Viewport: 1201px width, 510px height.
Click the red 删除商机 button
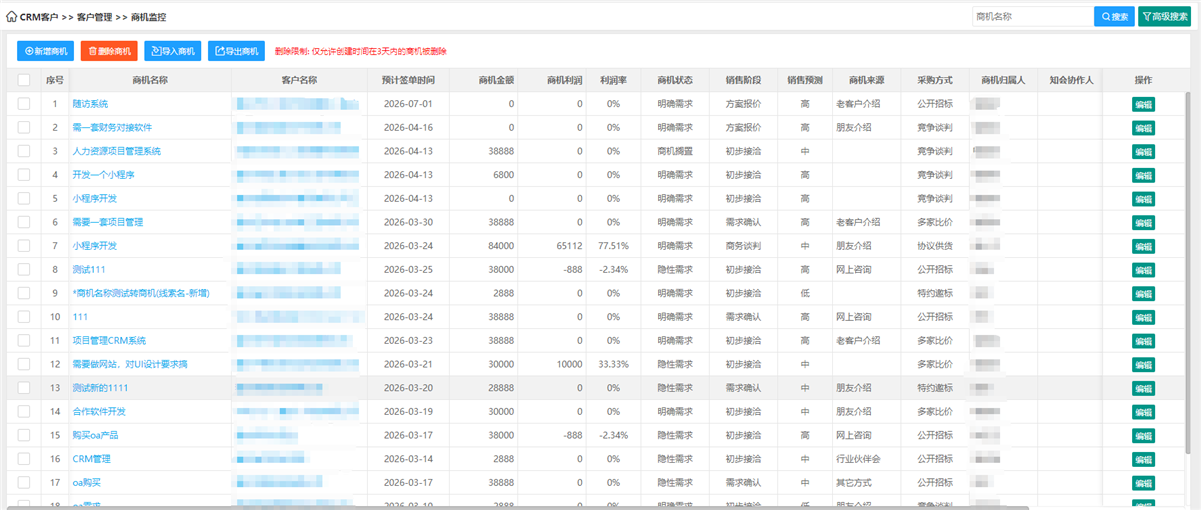coord(109,51)
